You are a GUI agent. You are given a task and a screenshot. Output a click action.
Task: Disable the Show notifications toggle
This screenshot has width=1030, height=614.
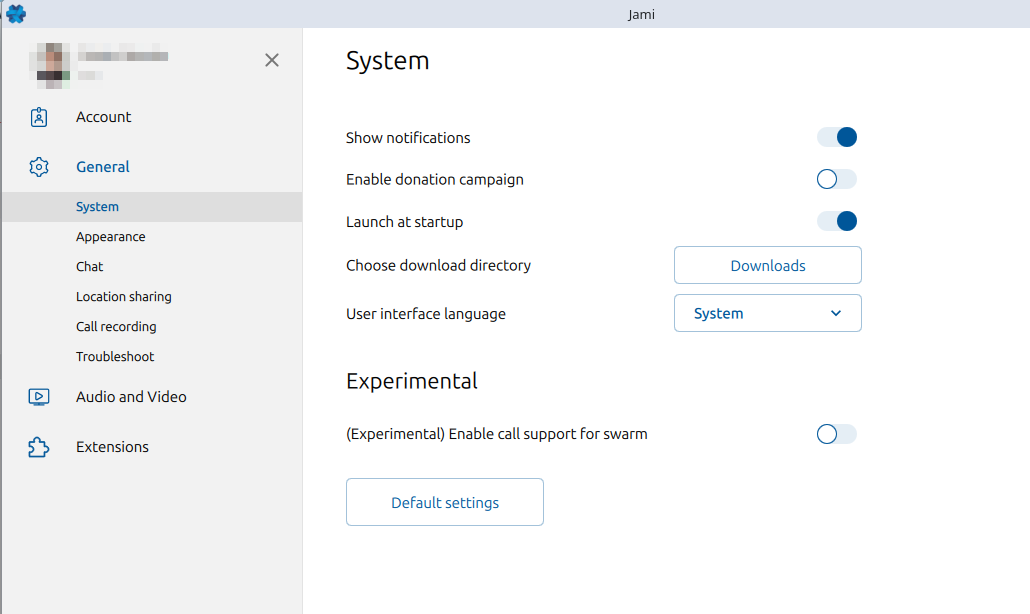[837, 137]
